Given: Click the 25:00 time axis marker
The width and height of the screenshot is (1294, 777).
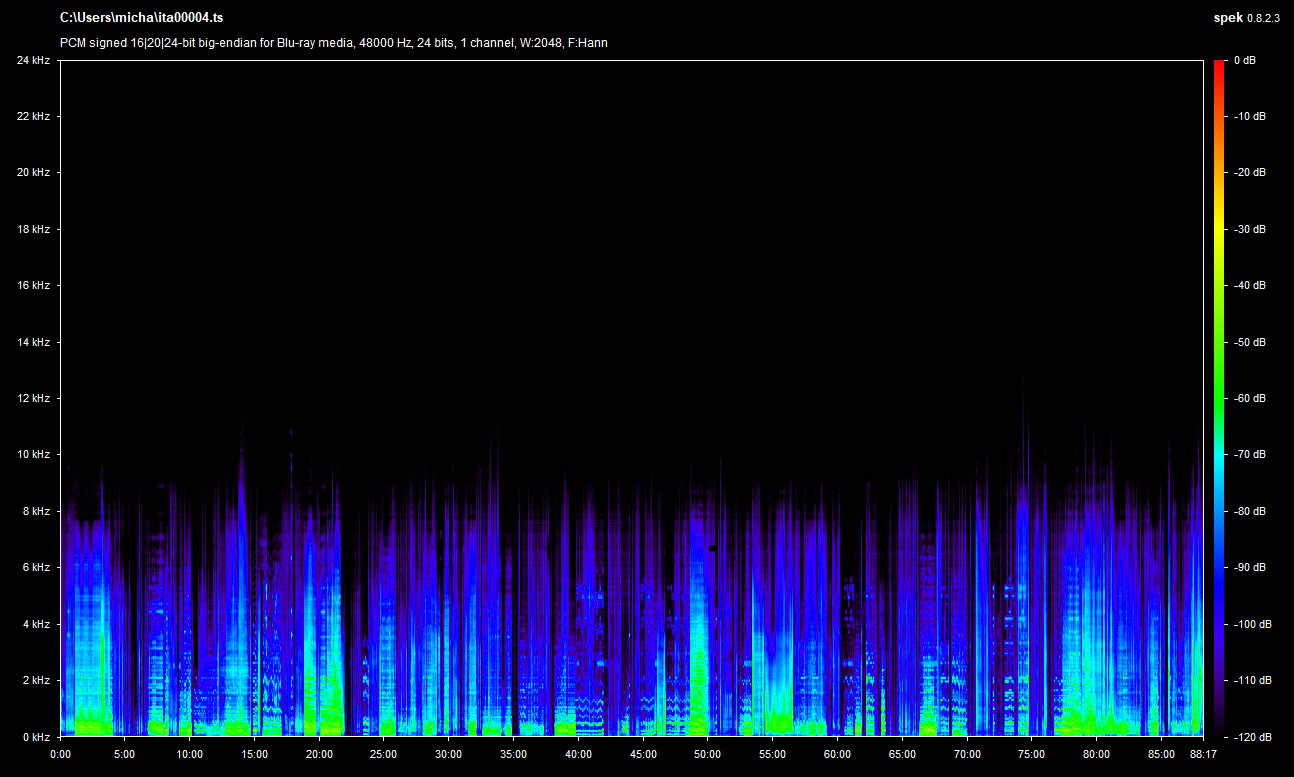Looking at the screenshot, I should coord(384,754).
